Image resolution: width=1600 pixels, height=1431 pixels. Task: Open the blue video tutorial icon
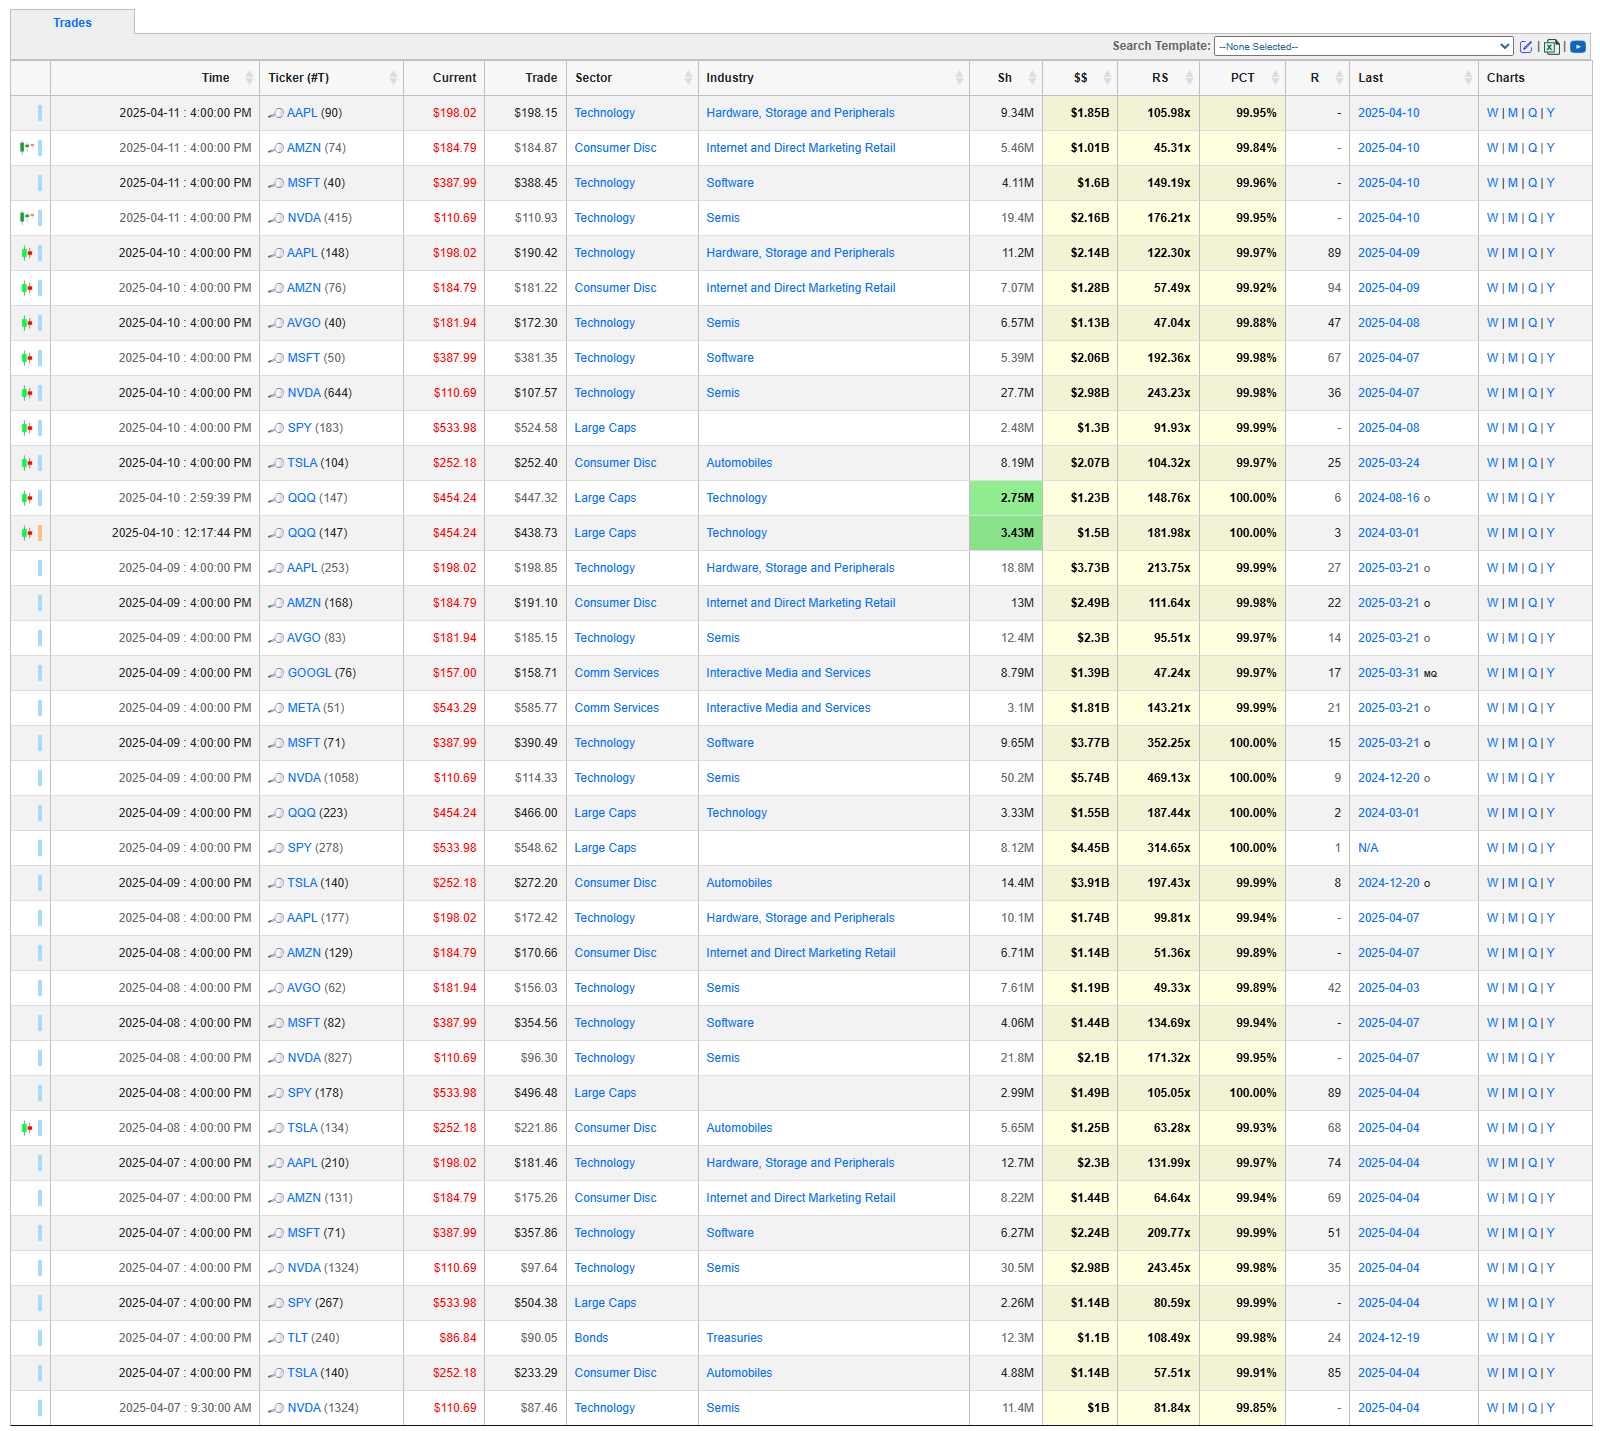(x=1578, y=46)
